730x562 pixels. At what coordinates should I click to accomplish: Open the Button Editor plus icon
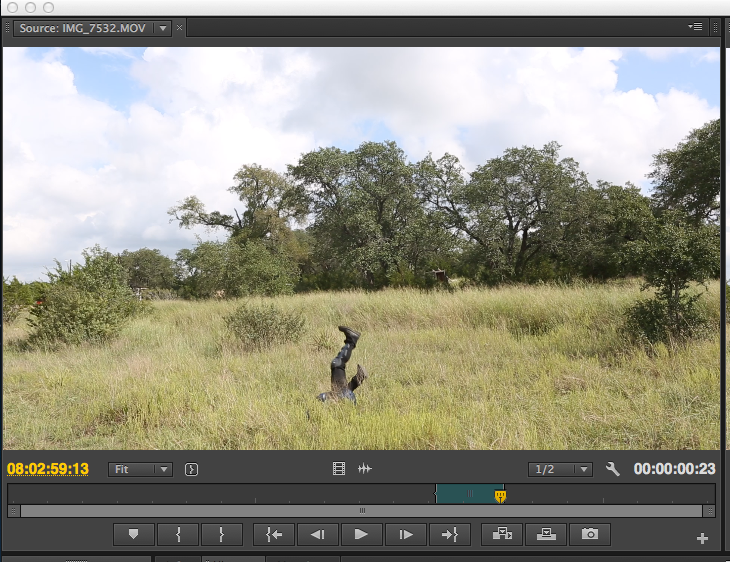702,539
